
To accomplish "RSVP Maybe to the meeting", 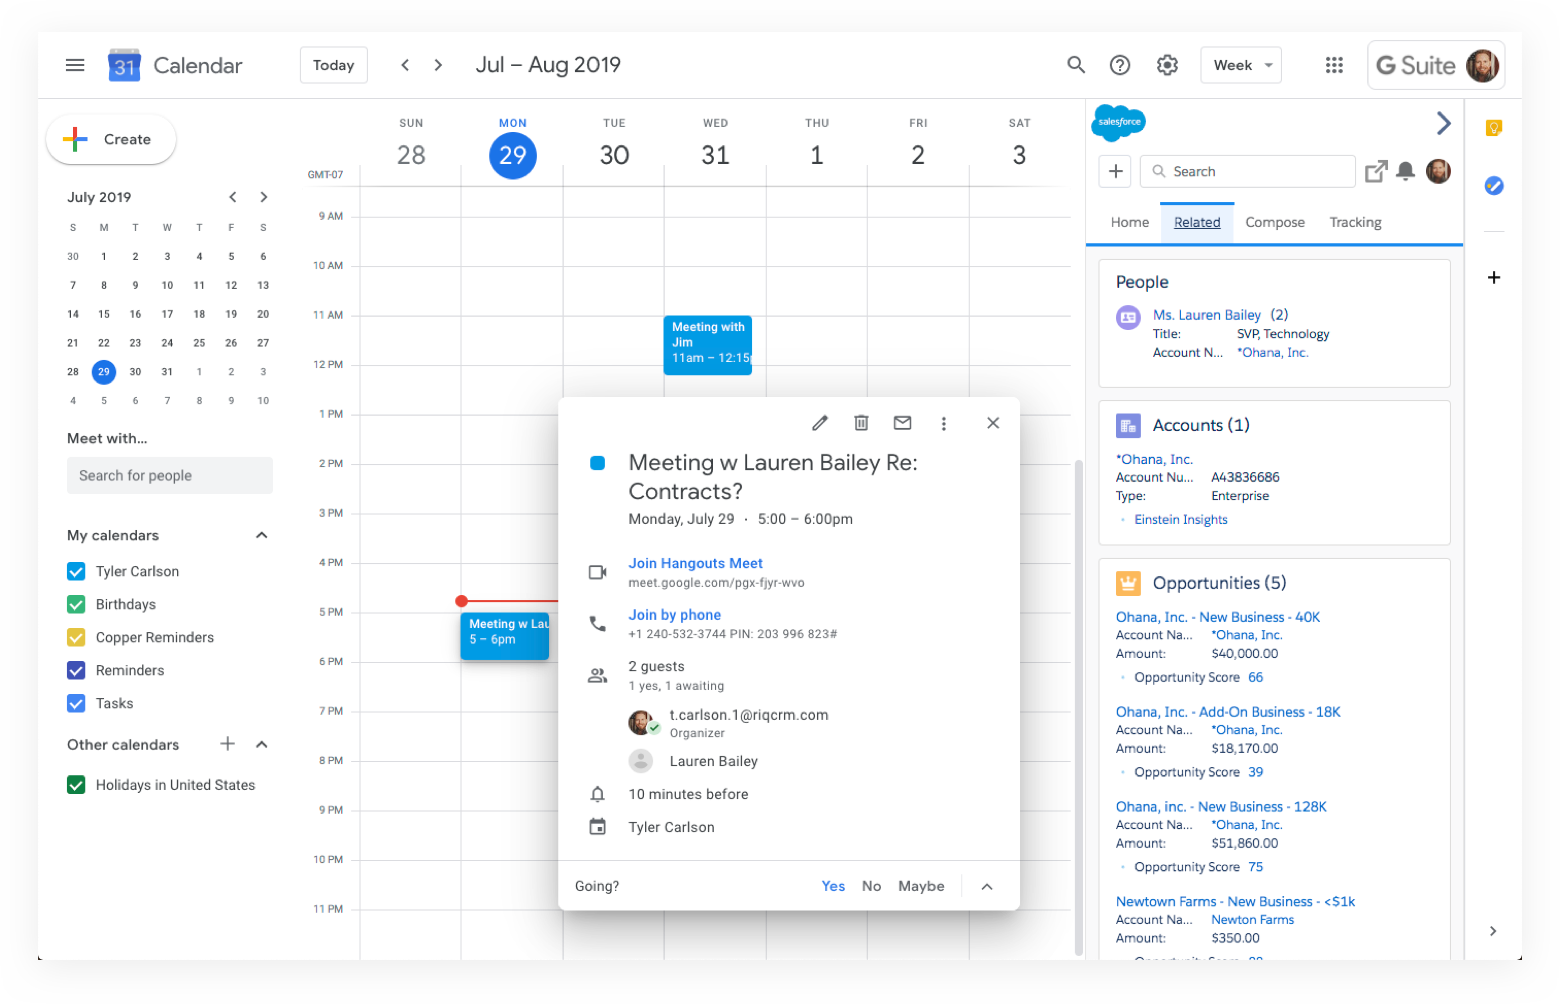I will coord(921,886).
